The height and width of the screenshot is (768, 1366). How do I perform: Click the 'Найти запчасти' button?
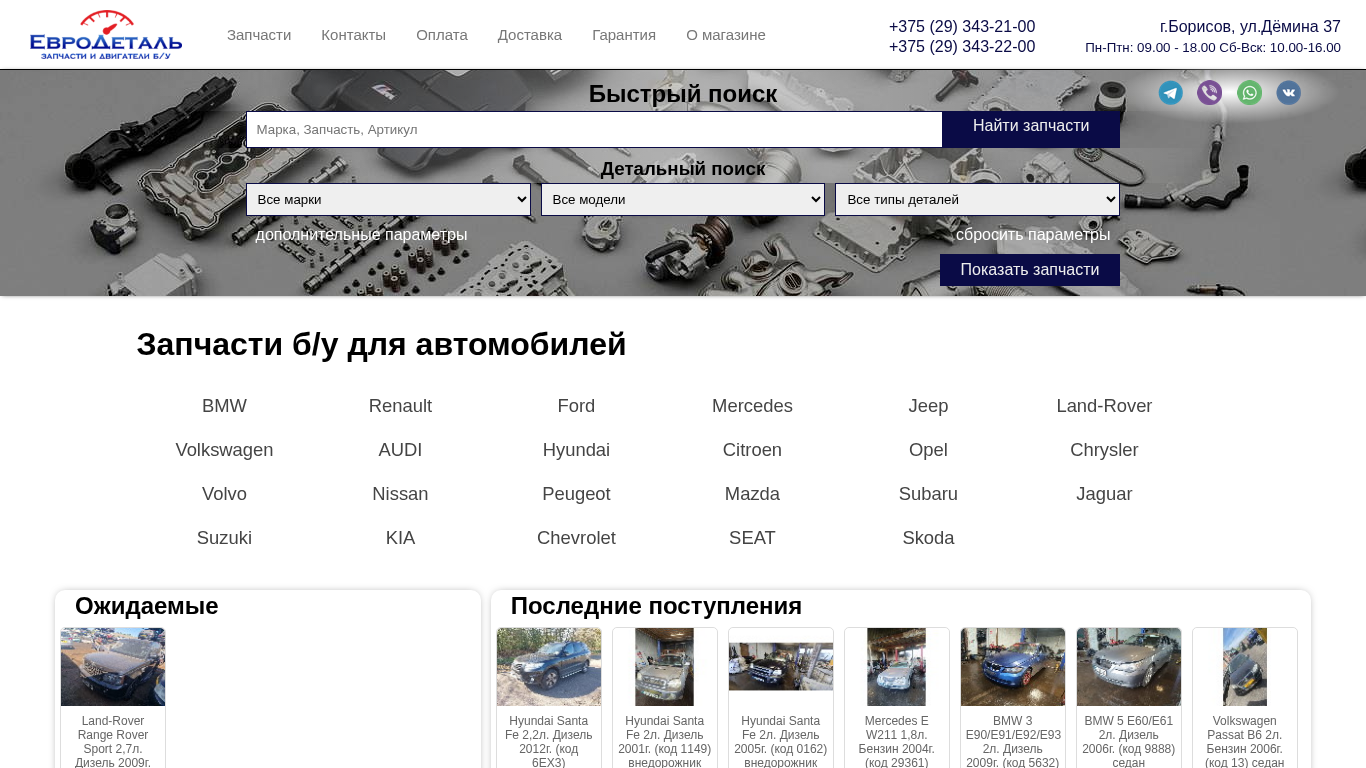1031,129
